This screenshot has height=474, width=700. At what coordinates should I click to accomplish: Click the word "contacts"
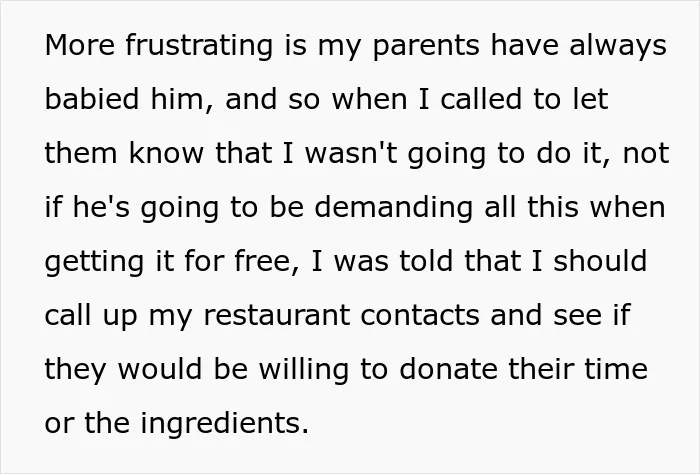(420, 316)
